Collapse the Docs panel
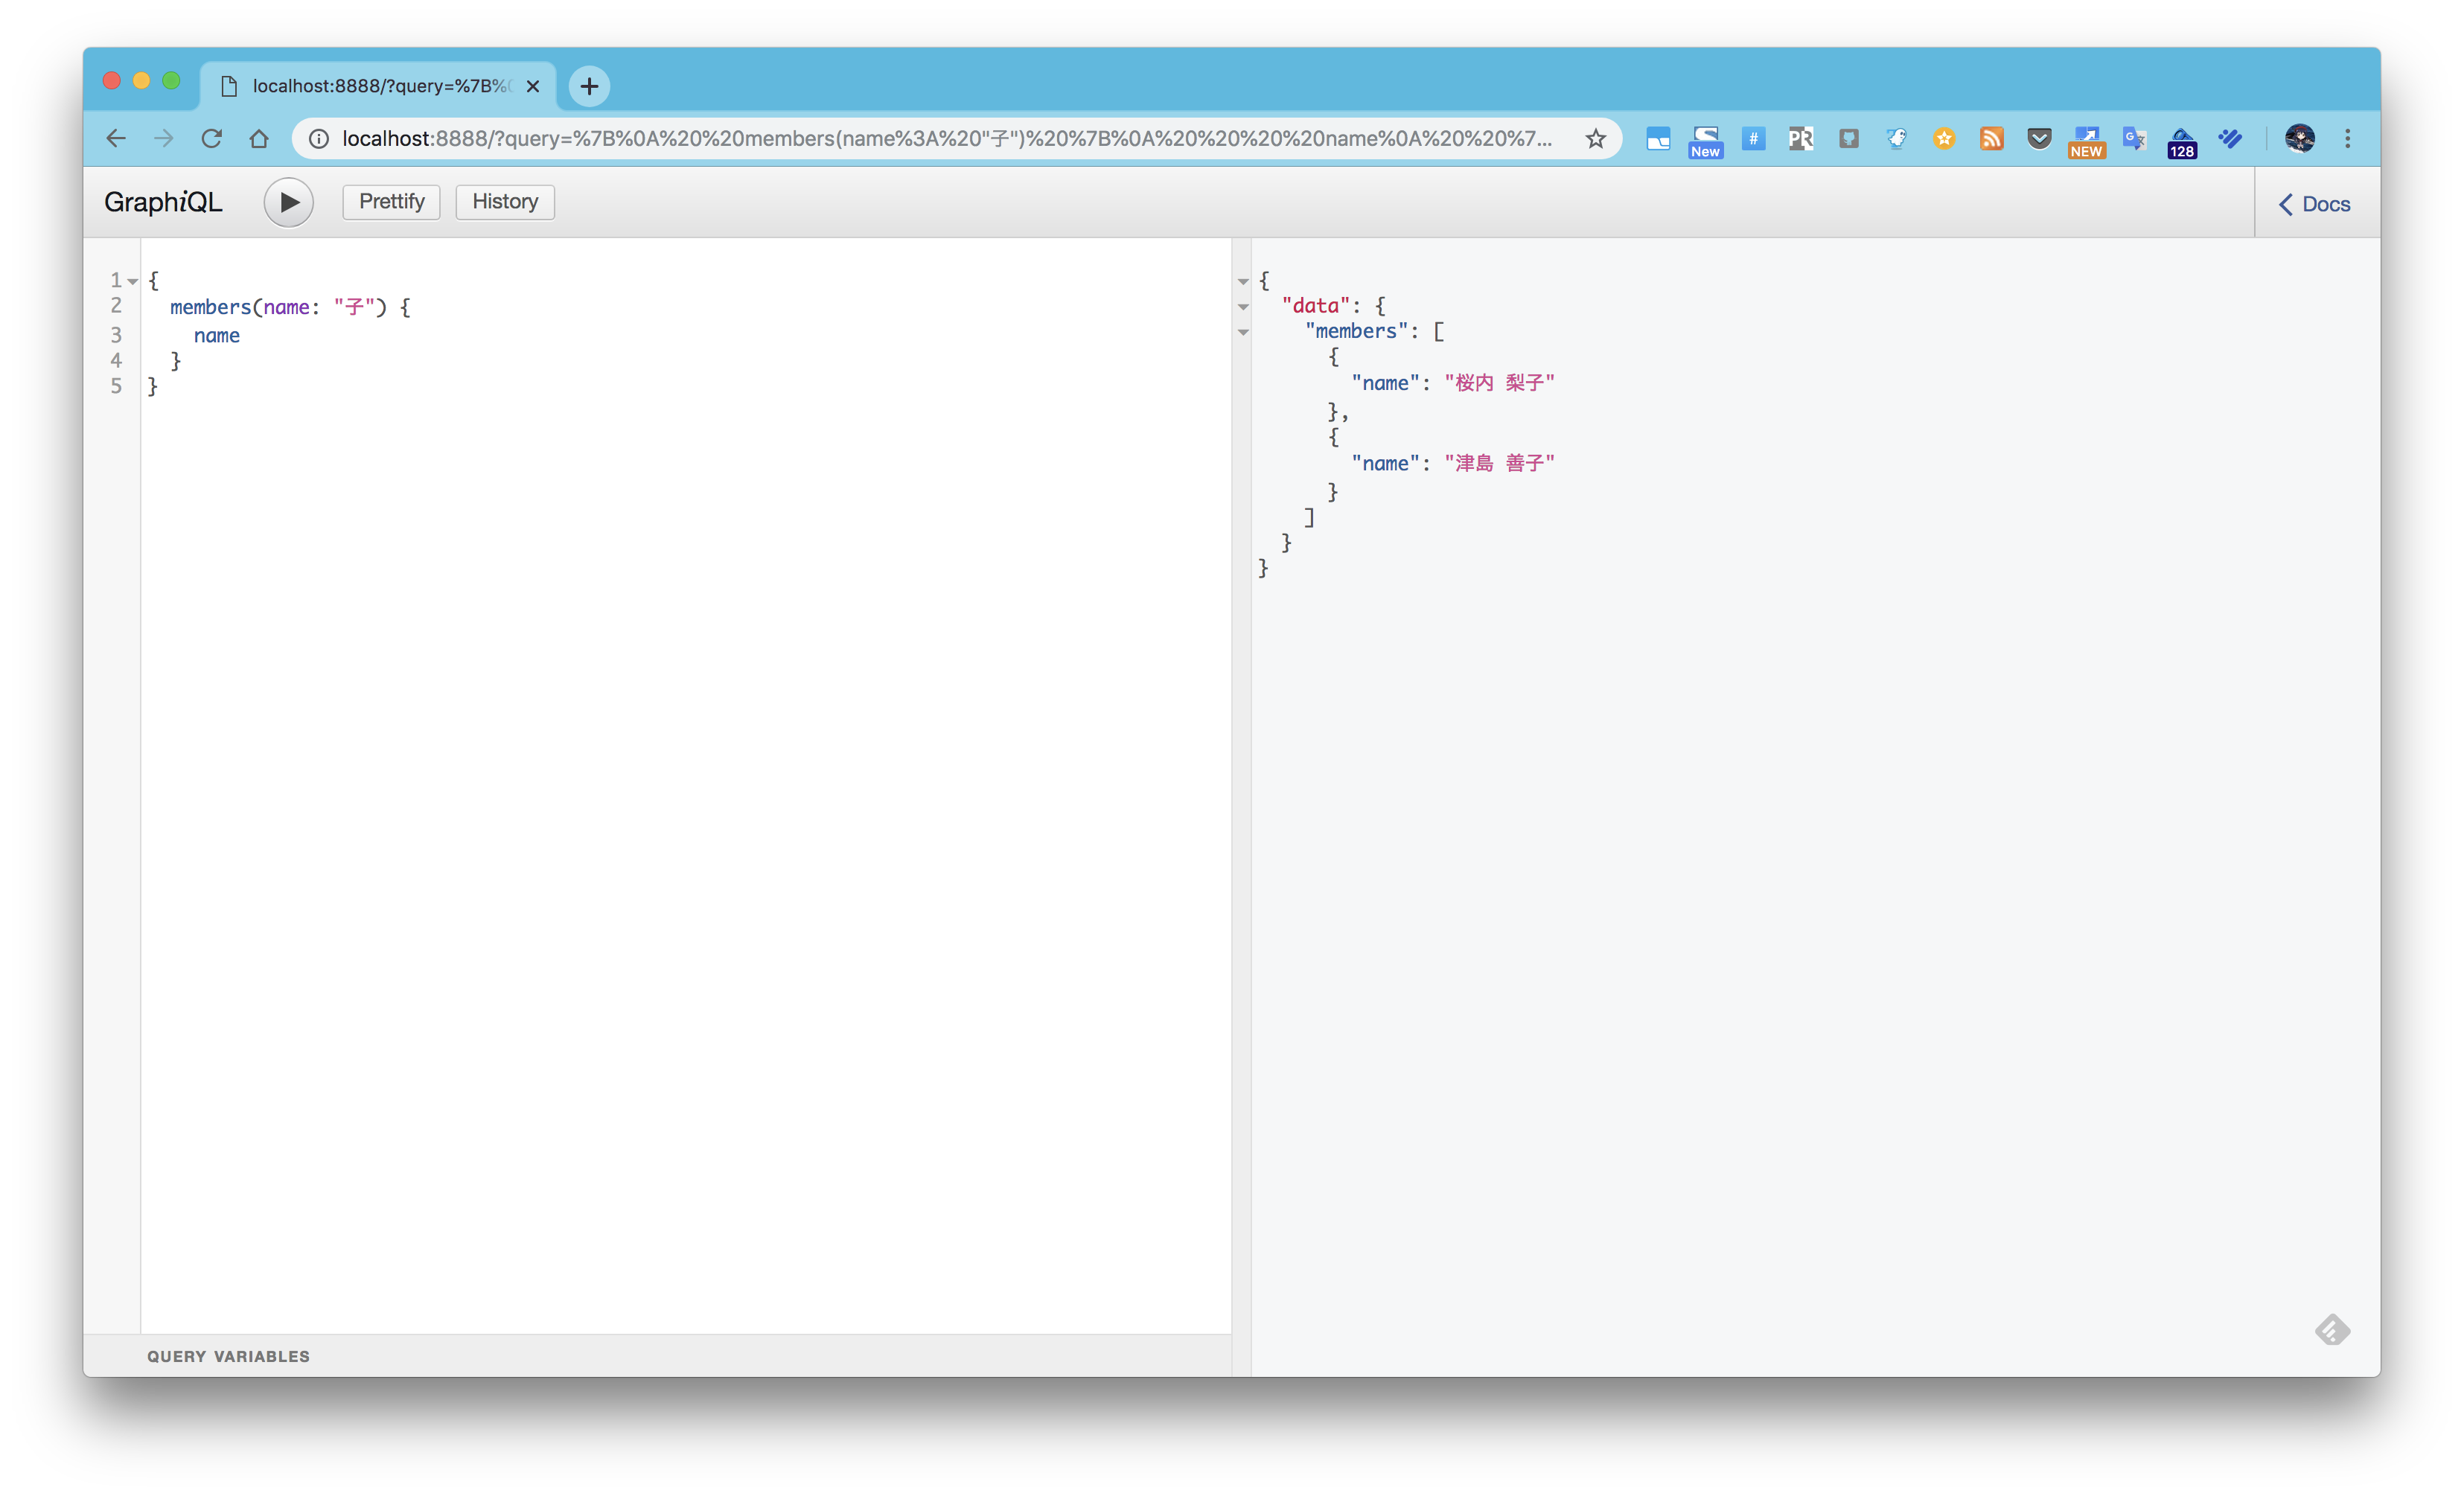The image size is (2464, 1496). tap(2315, 203)
